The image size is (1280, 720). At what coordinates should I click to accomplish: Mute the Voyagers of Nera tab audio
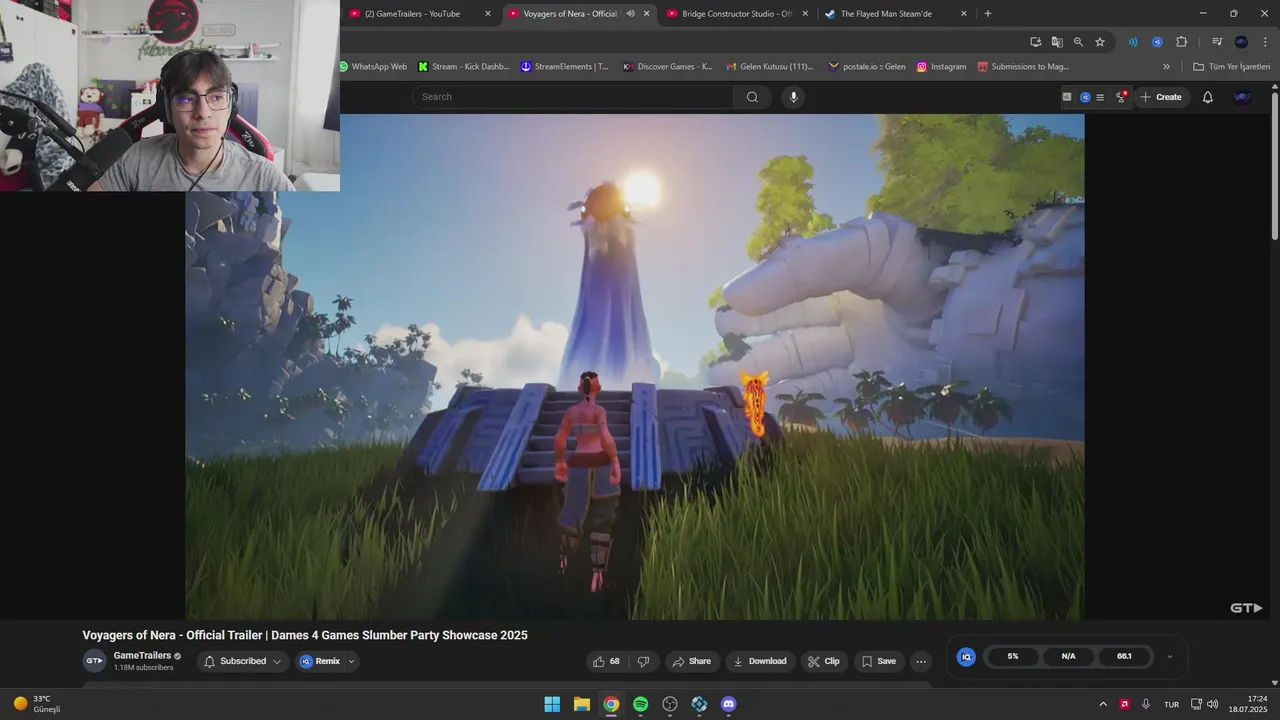(x=630, y=14)
